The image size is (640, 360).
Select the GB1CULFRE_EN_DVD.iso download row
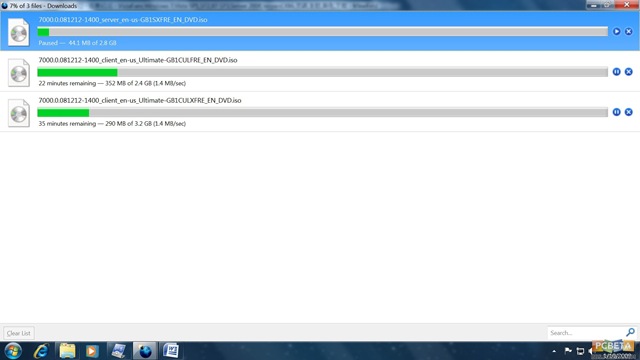(320, 71)
